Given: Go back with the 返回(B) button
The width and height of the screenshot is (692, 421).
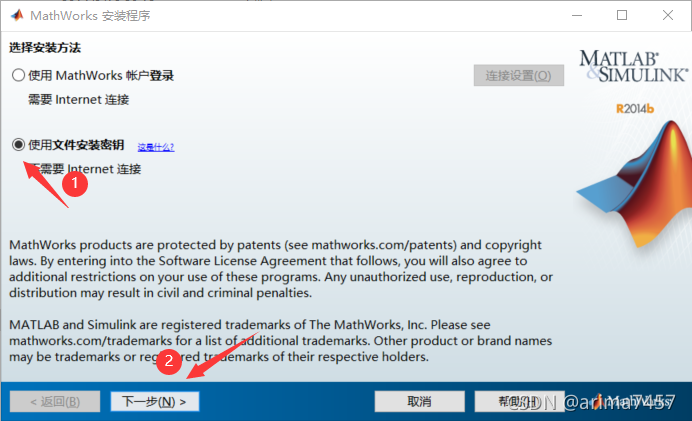Looking at the screenshot, I should pyautogui.click(x=54, y=401).
